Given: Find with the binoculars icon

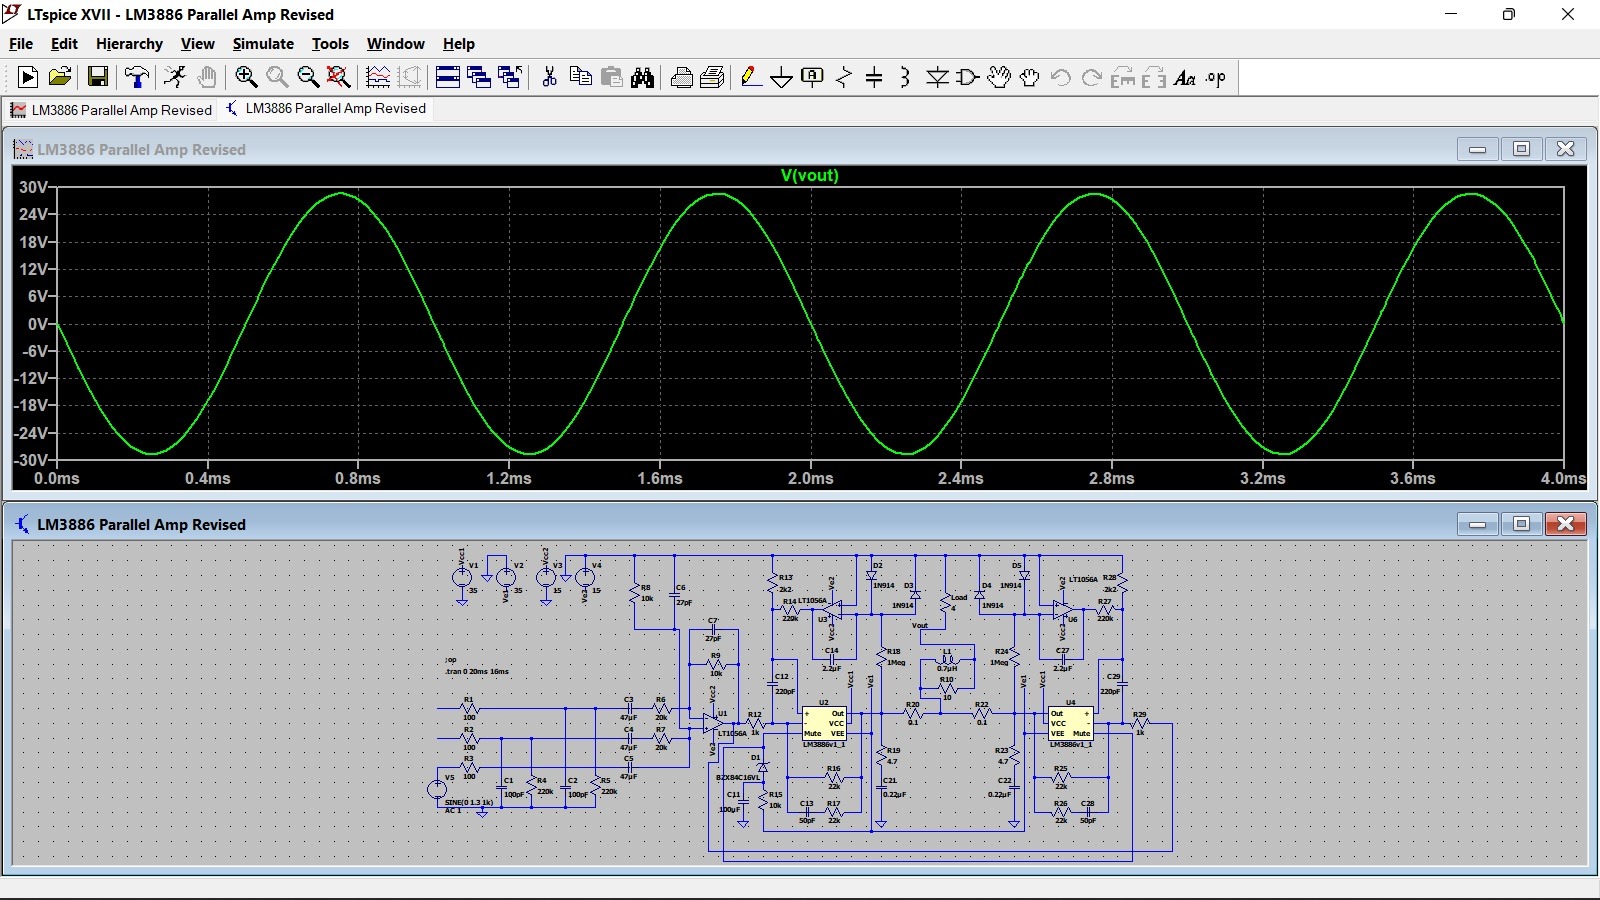Looking at the screenshot, I should pyautogui.click(x=642, y=77).
